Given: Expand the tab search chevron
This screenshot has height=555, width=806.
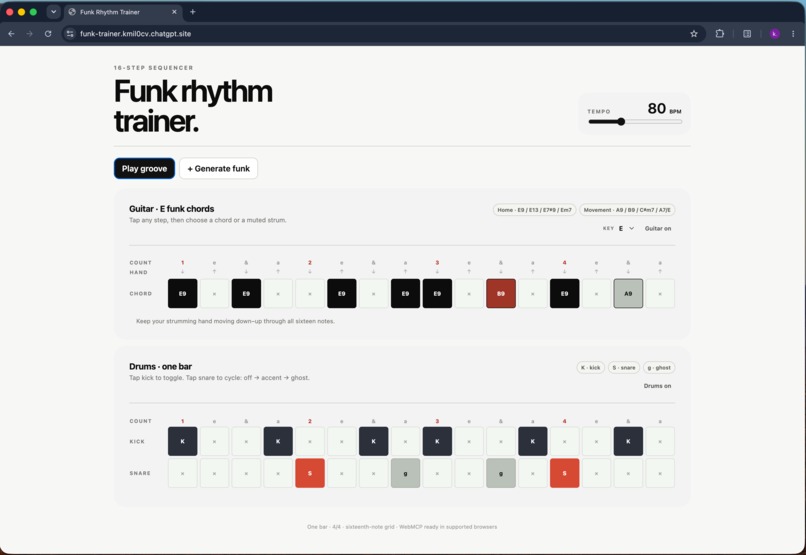Looking at the screenshot, I should [53, 12].
